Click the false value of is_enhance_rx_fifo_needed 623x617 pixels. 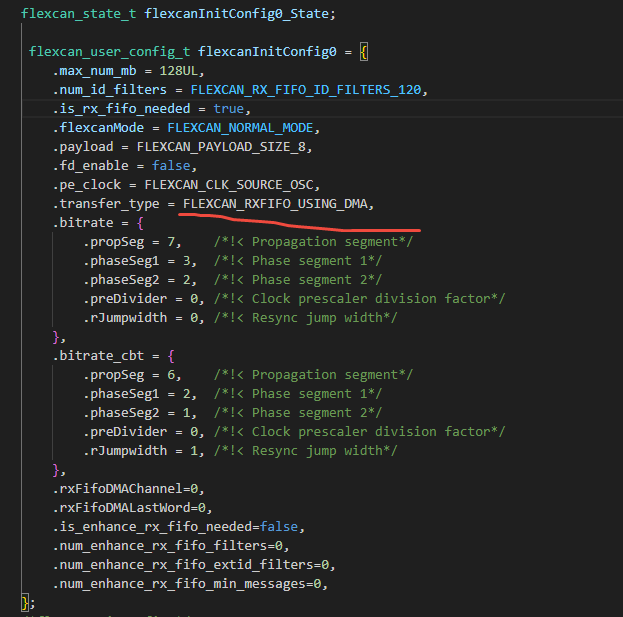279,527
